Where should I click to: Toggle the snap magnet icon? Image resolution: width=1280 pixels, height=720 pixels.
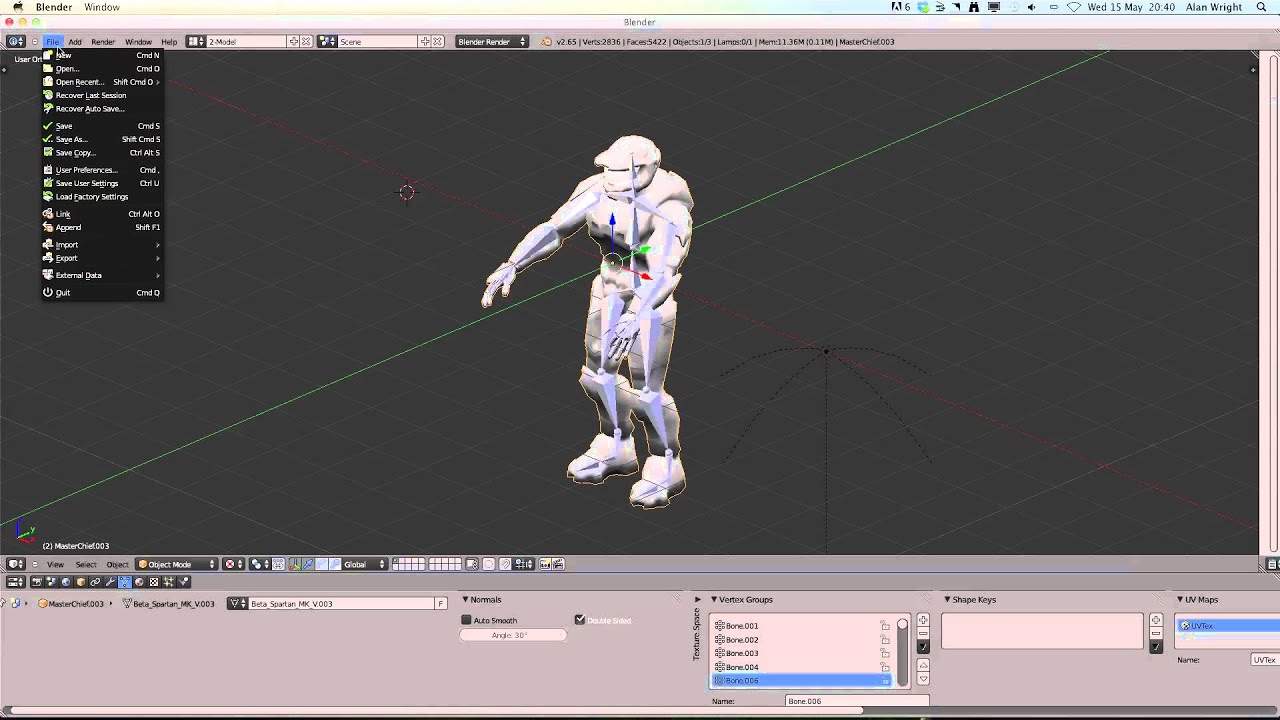(505, 564)
